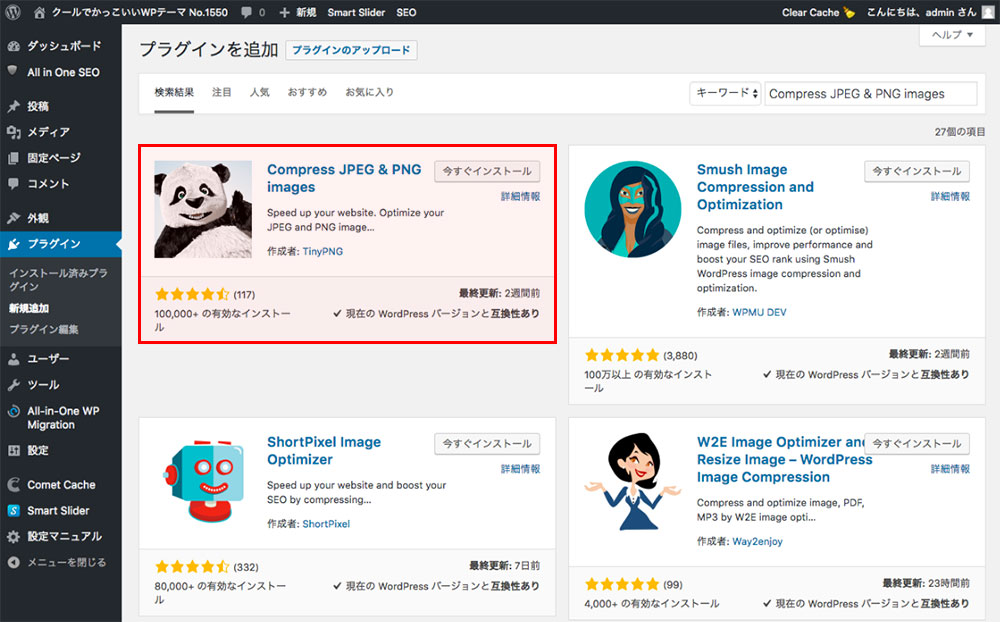1000x622 pixels.
Task: Open 詳細情報 for Smush Image Compression
Action: [950, 196]
